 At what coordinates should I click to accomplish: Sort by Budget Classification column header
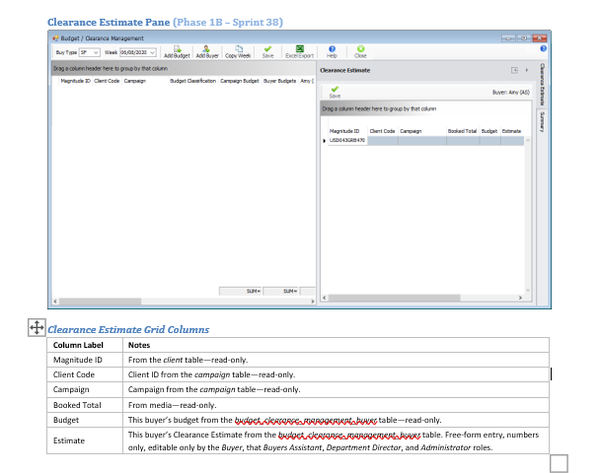(192, 80)
